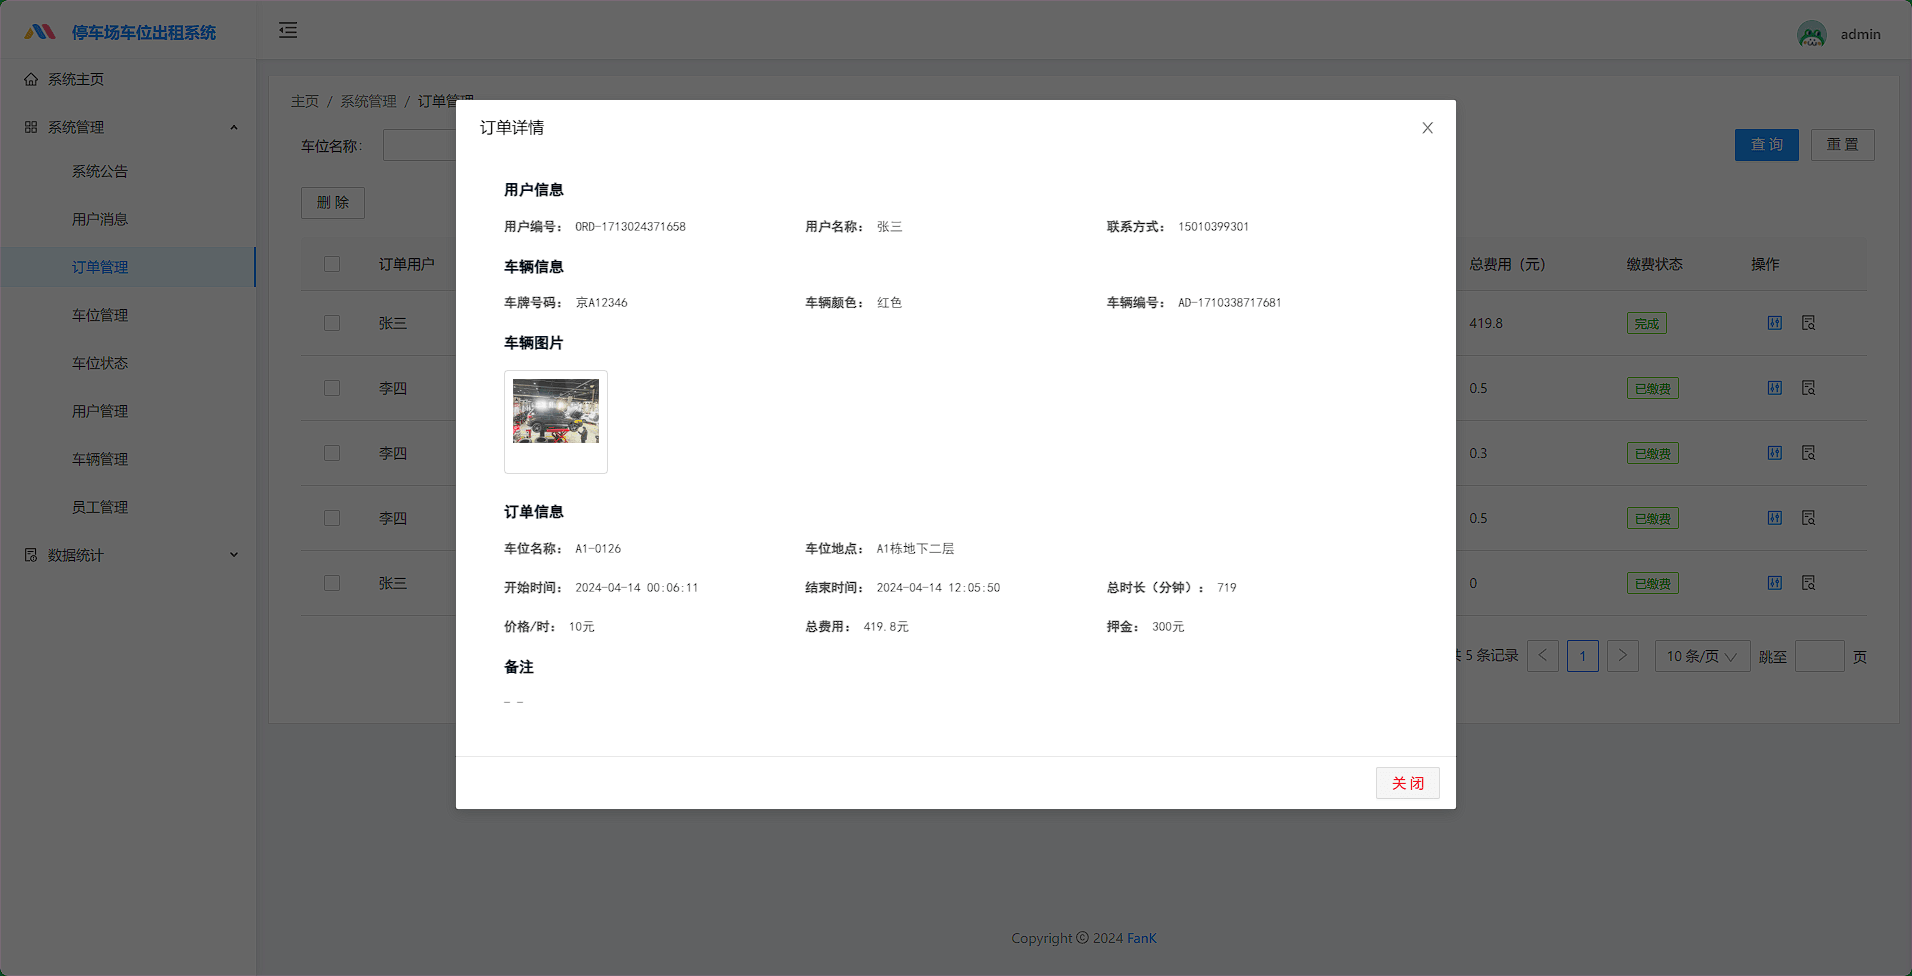Click settlement icon in 0.3 fee row
1912x976 pixels.
pos(1775,453)
